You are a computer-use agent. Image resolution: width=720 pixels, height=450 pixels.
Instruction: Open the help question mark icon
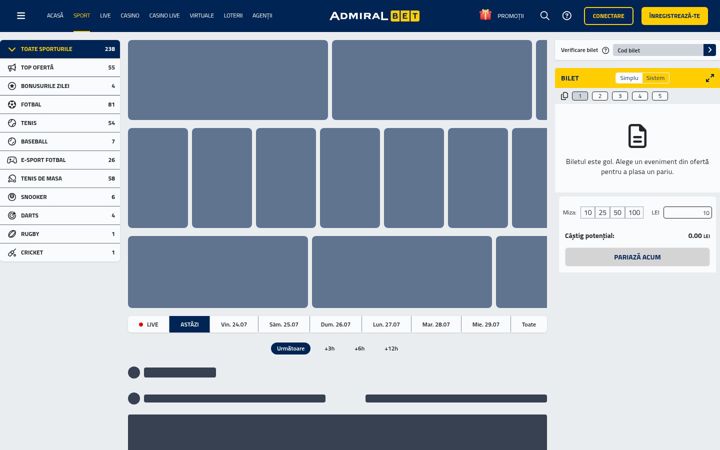tap(567, 16)
